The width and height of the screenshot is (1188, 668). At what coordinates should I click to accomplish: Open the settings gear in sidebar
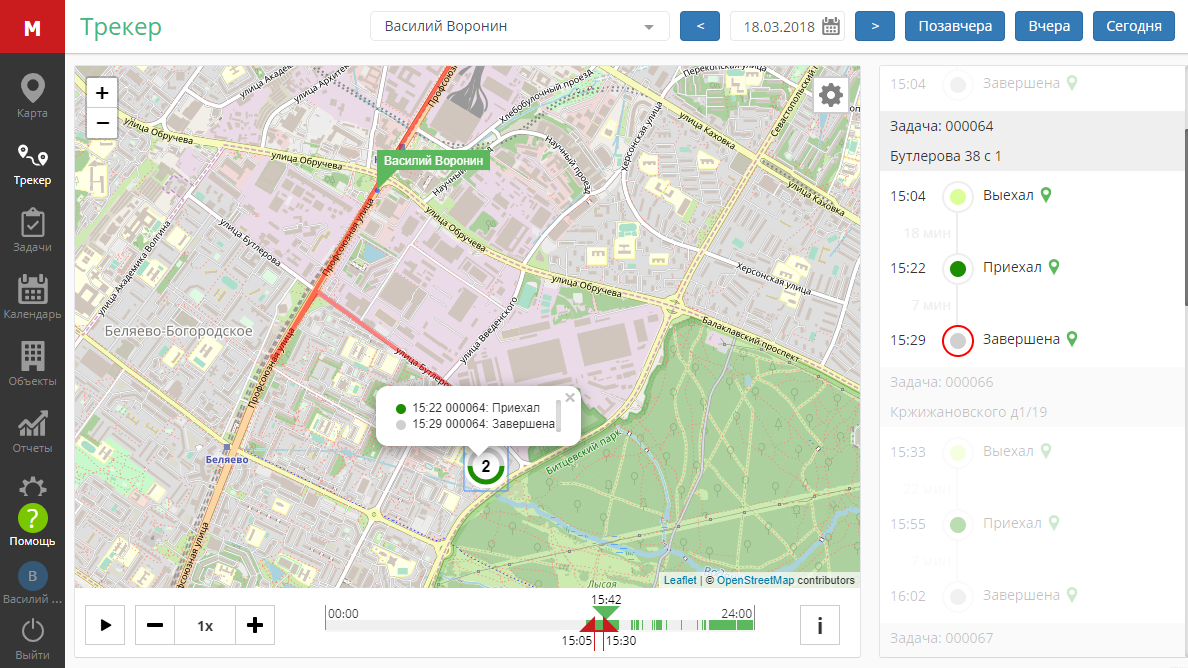(32, 486)
